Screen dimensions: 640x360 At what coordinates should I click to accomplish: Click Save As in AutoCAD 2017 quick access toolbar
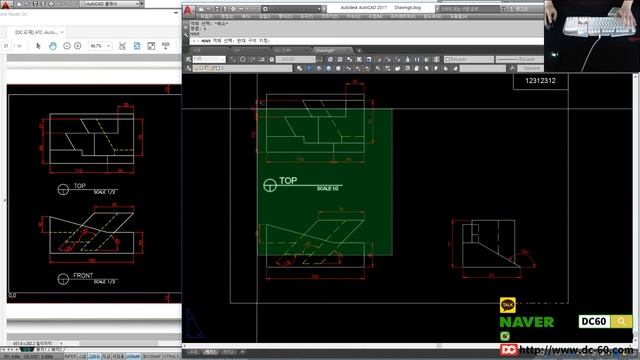click(x=224, y=9)
